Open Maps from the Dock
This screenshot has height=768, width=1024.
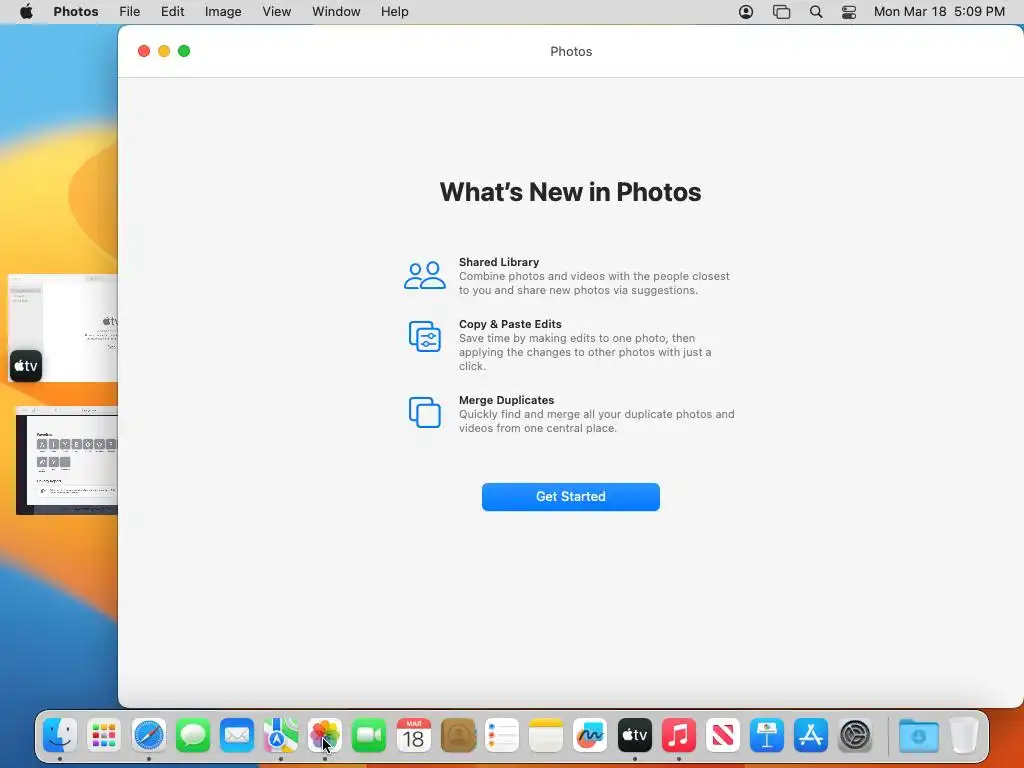point(281,735)
